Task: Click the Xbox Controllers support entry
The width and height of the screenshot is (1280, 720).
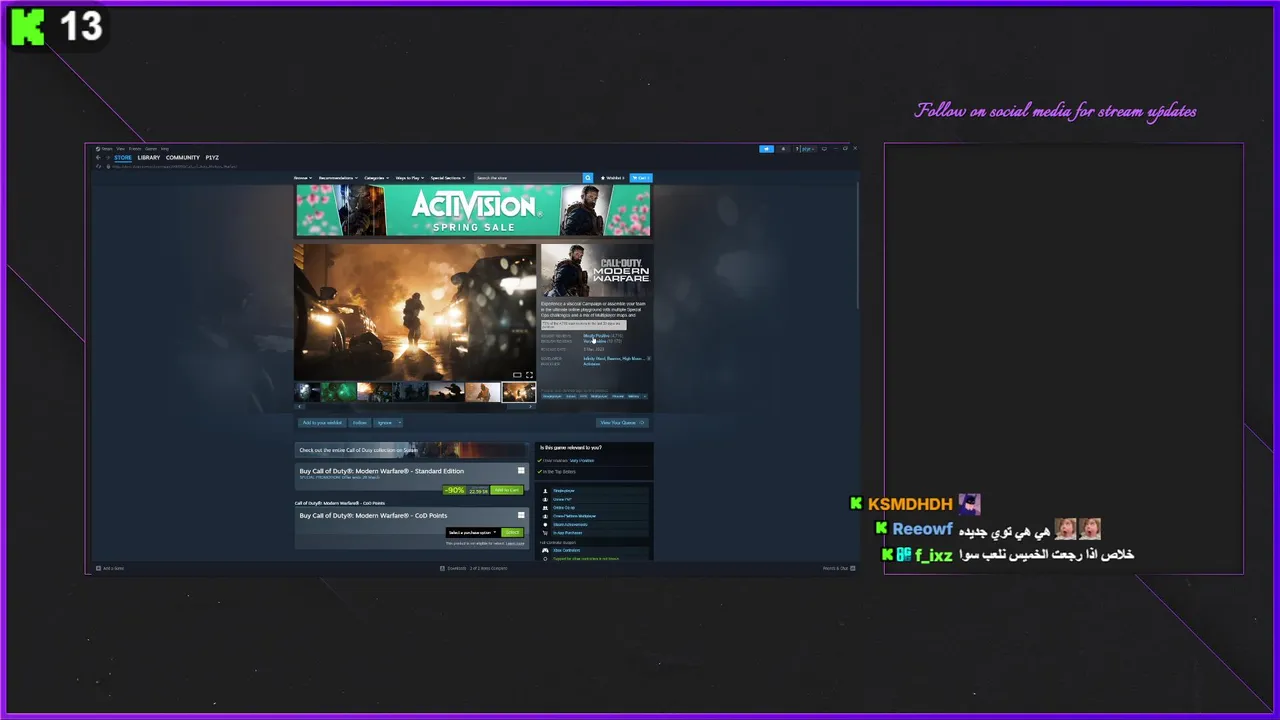Action: pyautogui.click(x=566, y=551)
